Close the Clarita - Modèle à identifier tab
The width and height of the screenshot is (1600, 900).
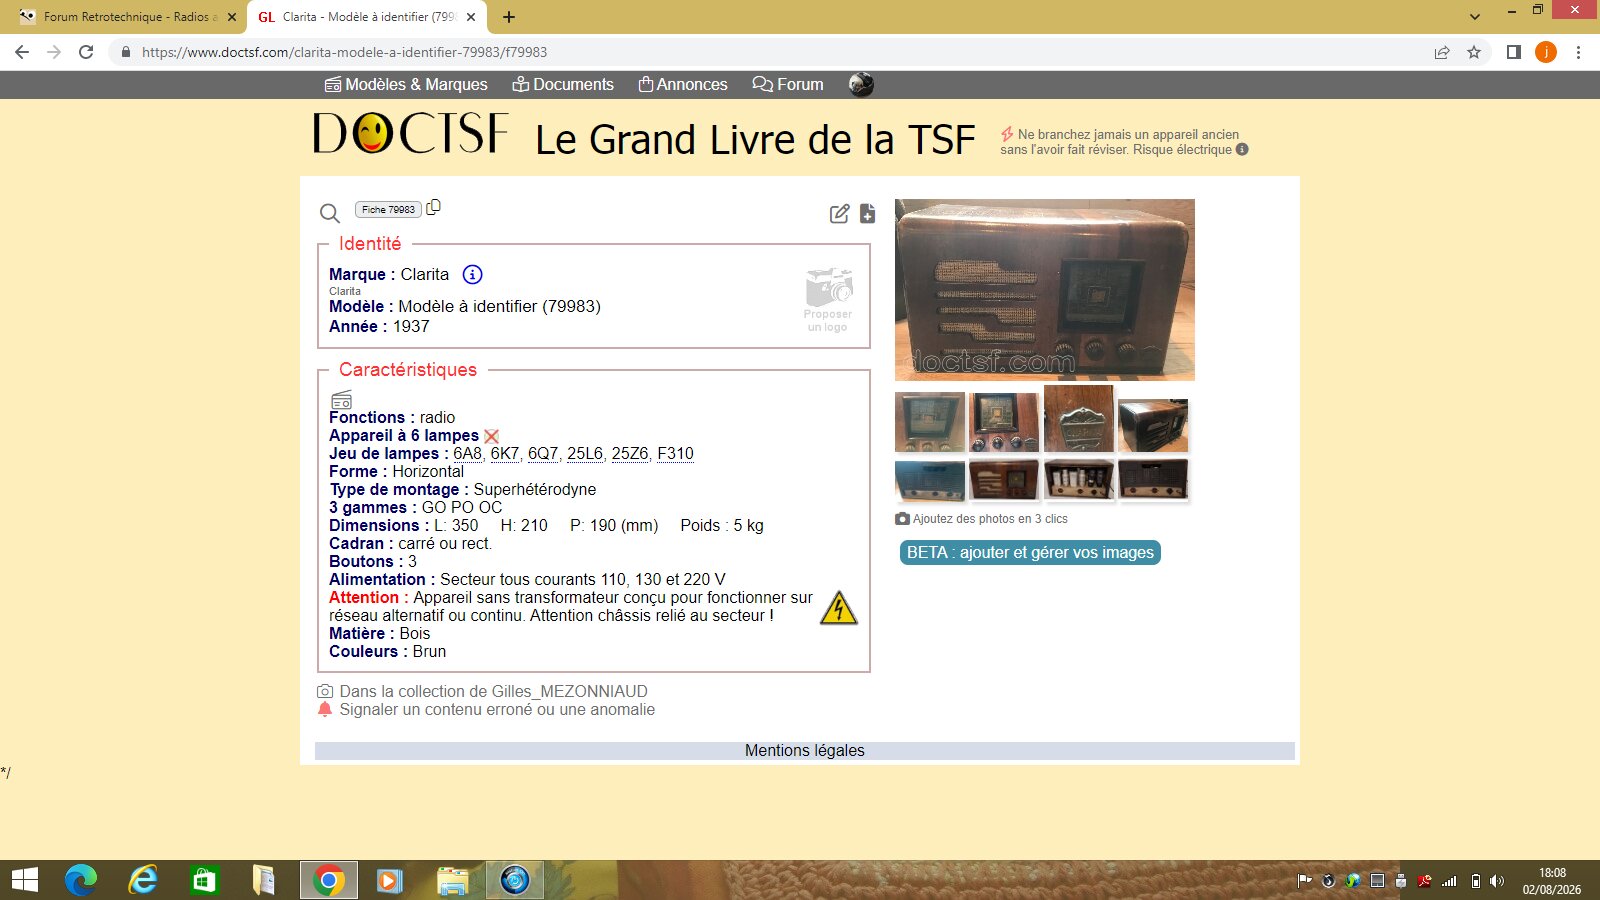471,17
